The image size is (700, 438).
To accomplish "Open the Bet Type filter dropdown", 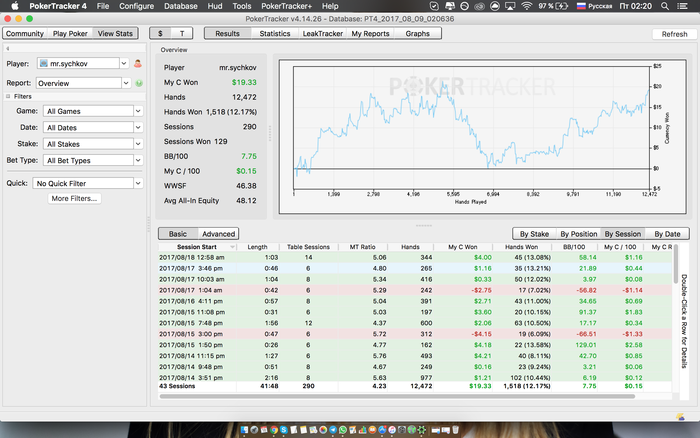I will pyautogui.click(x=93, y=161).
